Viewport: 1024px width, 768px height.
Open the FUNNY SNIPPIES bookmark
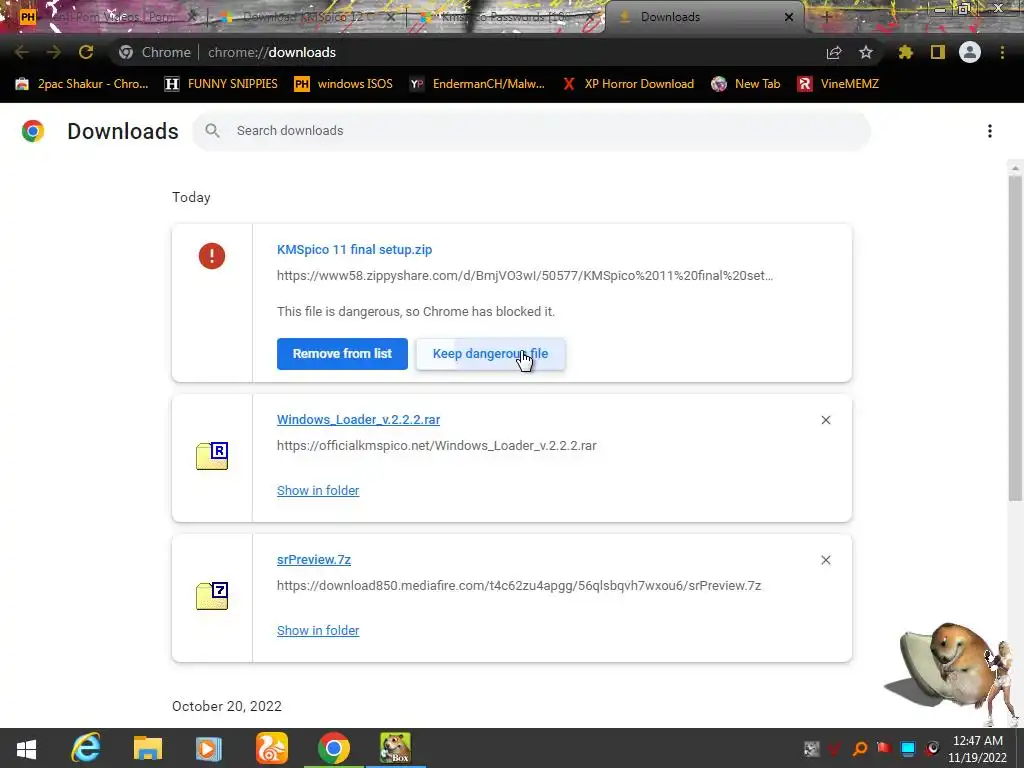[x=221, y=84]
